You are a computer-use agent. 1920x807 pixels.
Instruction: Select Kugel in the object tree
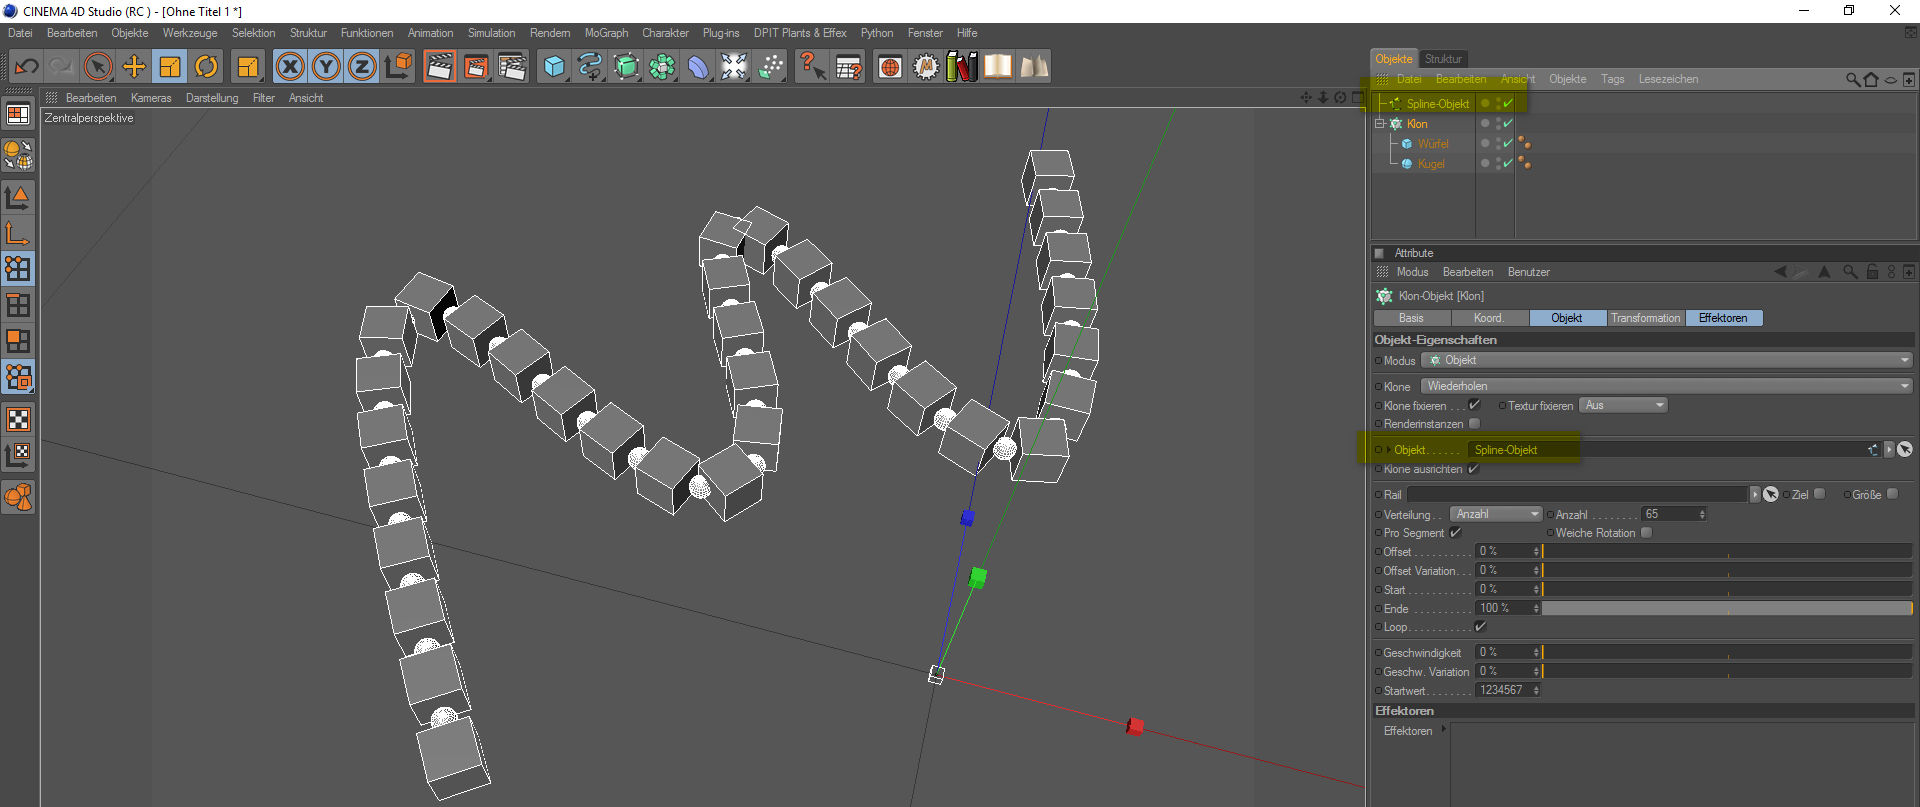tap(1430, 164)
